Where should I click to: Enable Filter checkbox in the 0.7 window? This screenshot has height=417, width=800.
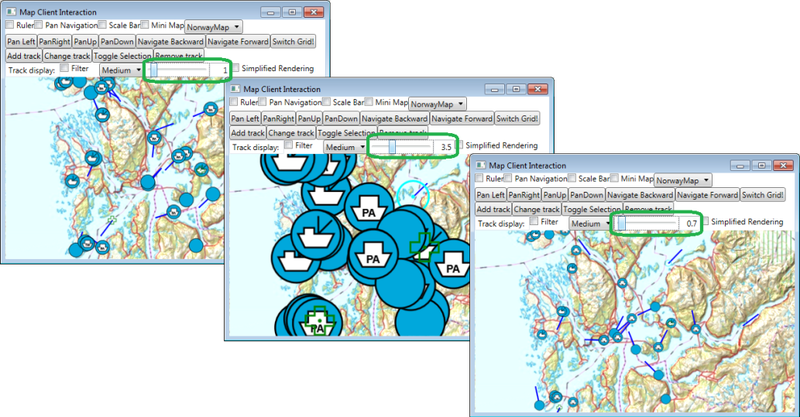[x=534, y=221]
